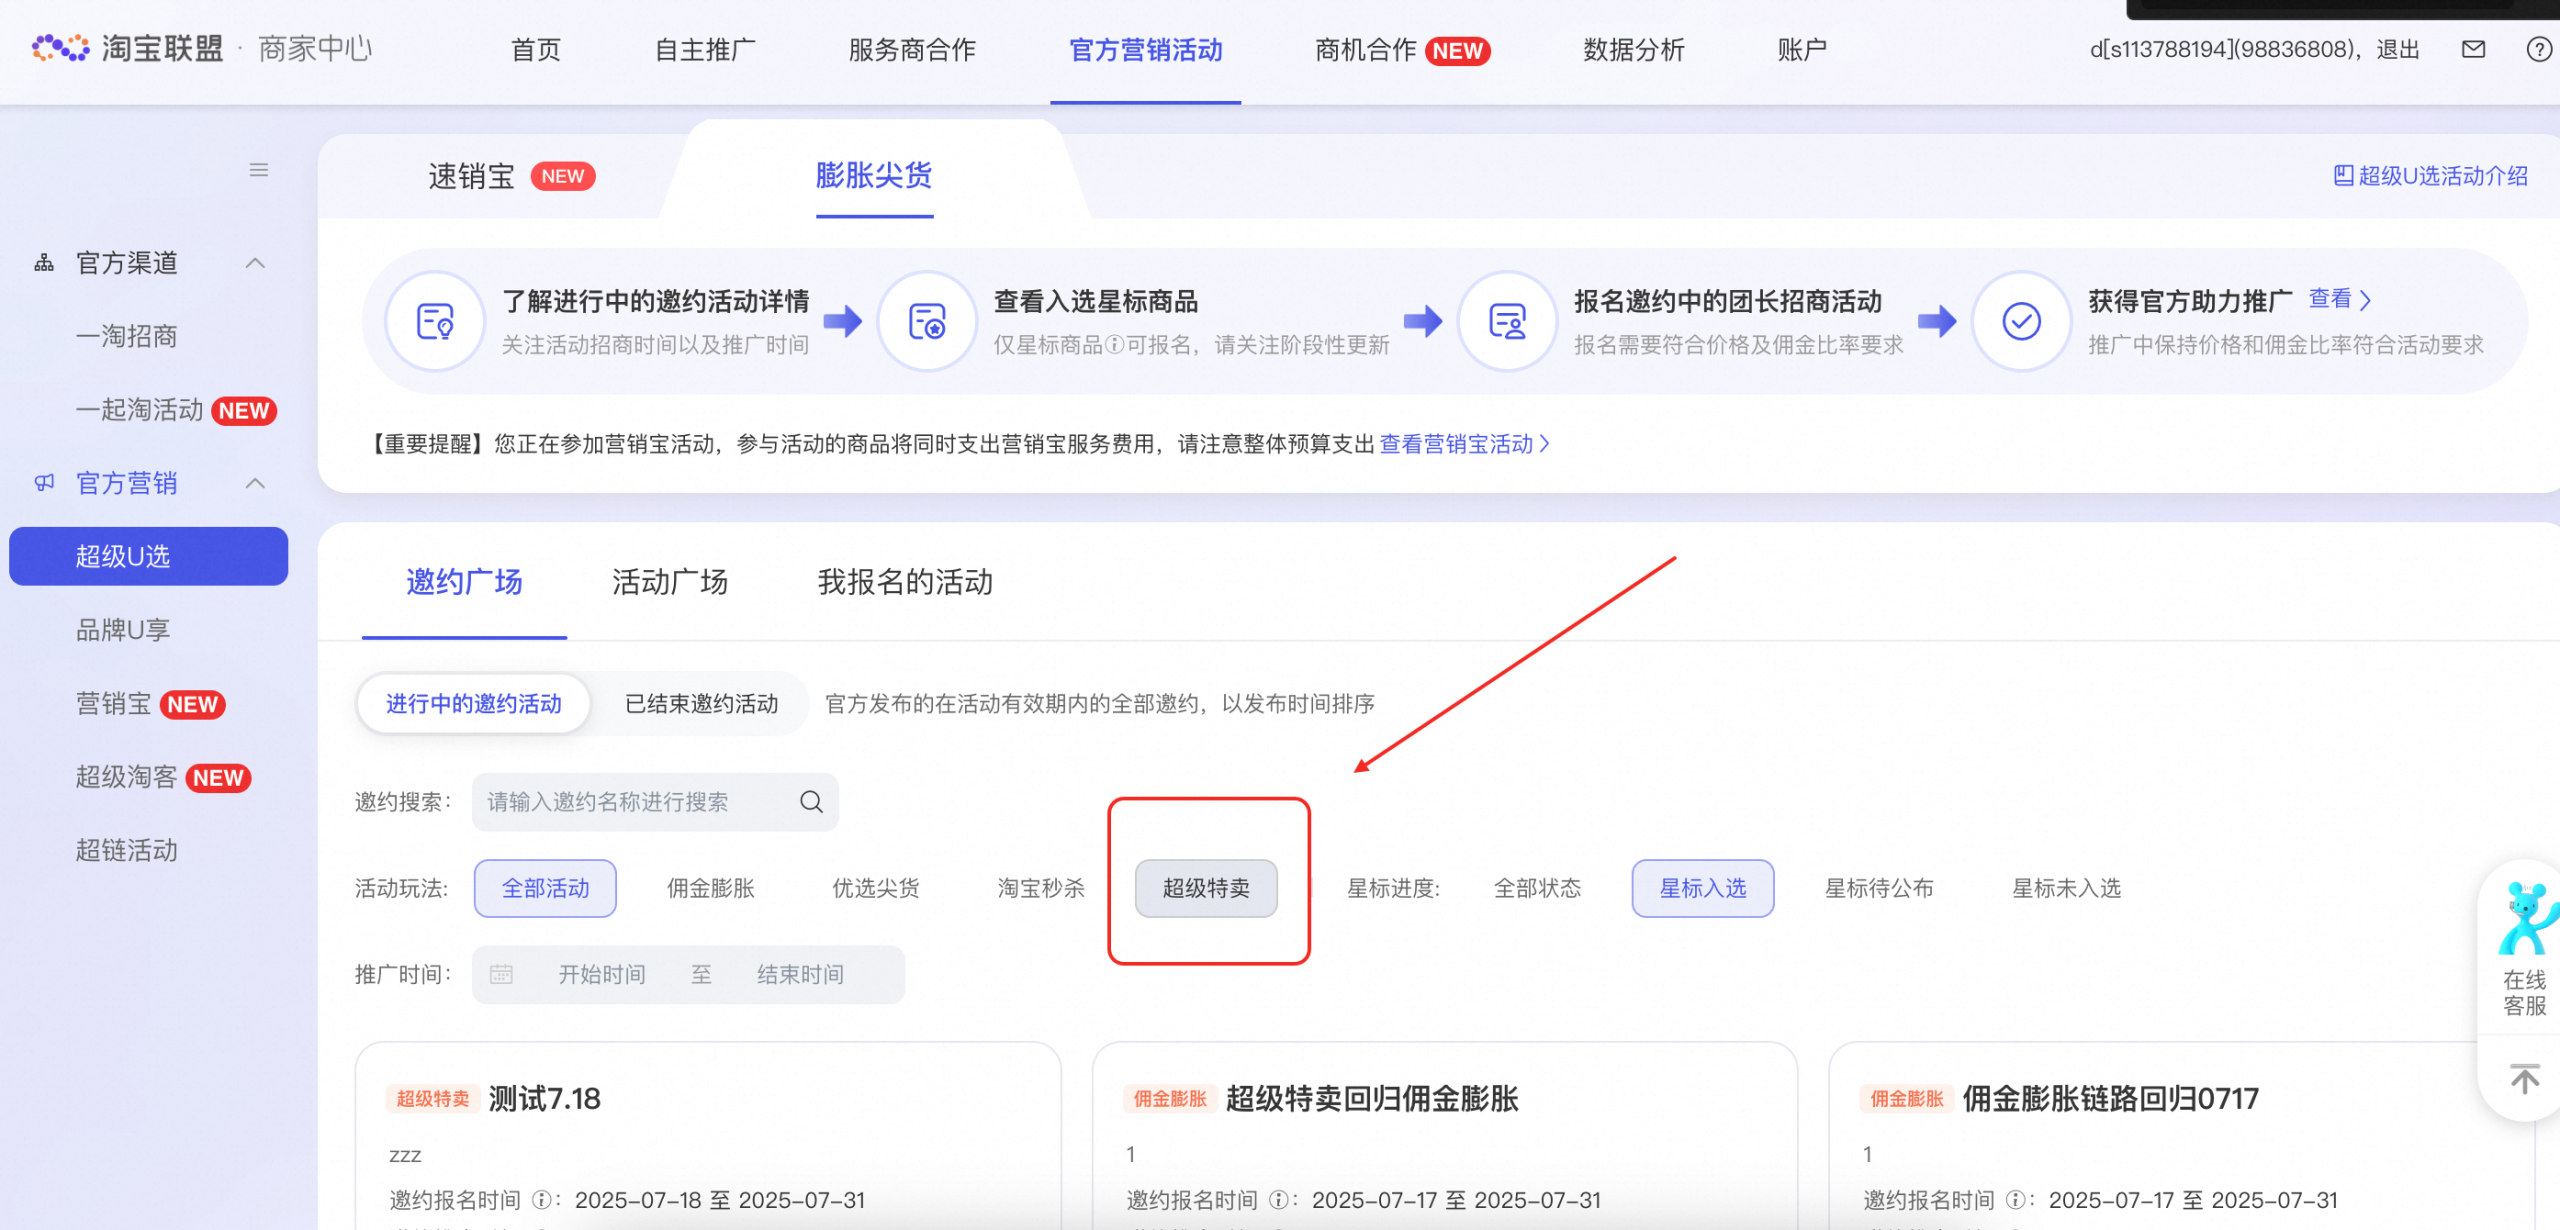Viewport: 2560px width, 1230px height.
Task: Click the invitation activity details step icon
Action: (435, 321)
